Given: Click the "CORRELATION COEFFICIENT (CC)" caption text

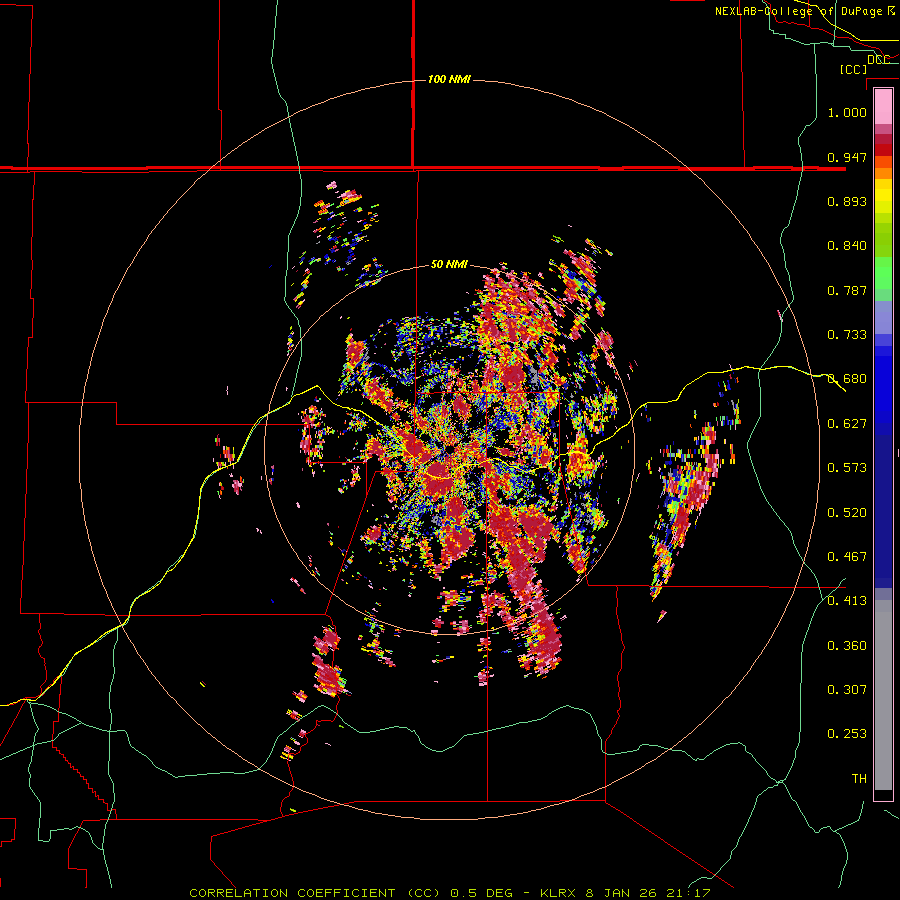Looking at the screenshot, I should coord(315,893).
